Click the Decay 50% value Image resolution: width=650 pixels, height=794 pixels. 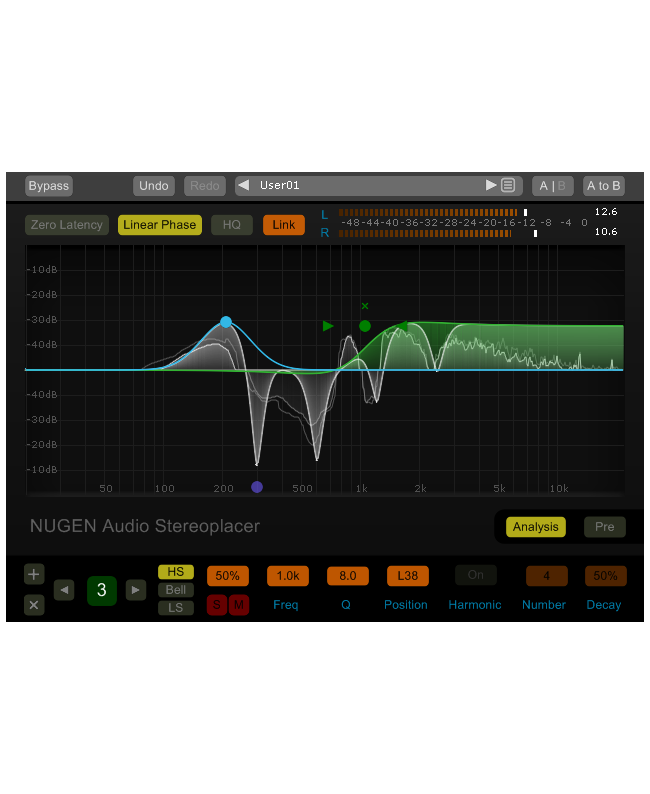coord(605,576)
